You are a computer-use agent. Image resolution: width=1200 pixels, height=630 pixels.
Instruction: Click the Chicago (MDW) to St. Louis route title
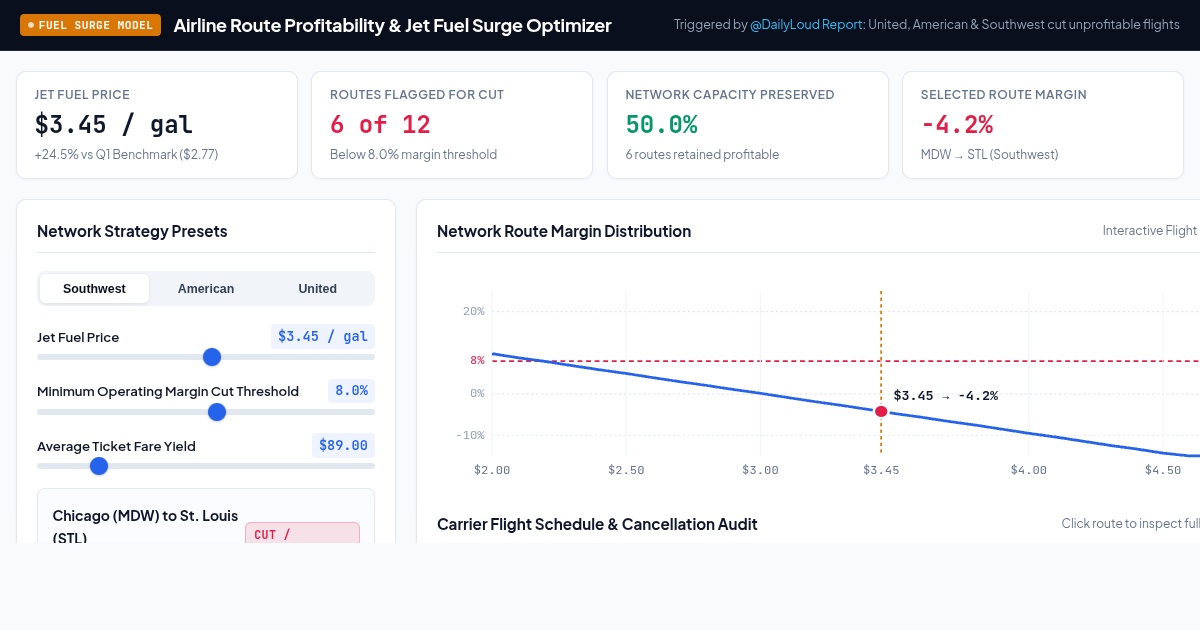click(x=145, y=527)
